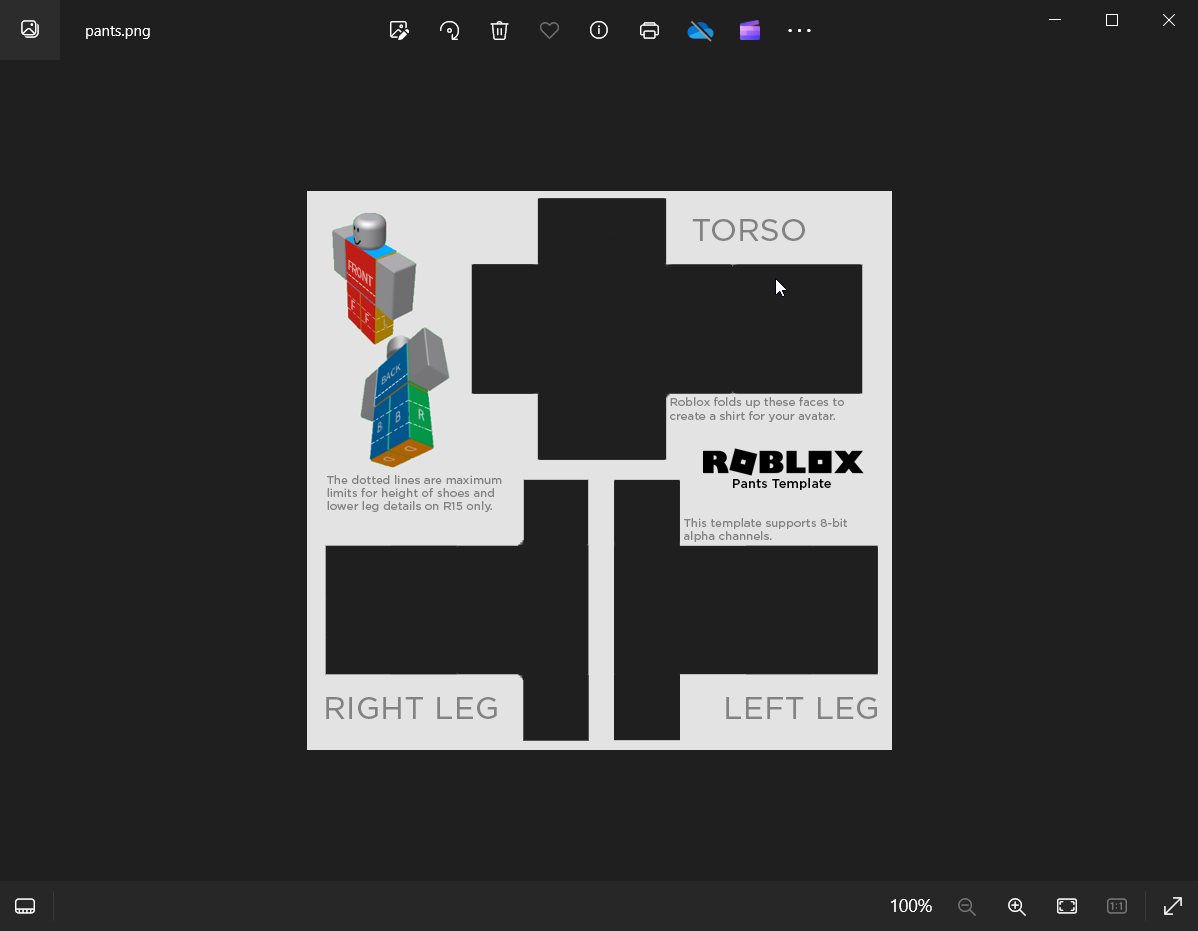Click the pants.png file name

[x=118, y=31]
